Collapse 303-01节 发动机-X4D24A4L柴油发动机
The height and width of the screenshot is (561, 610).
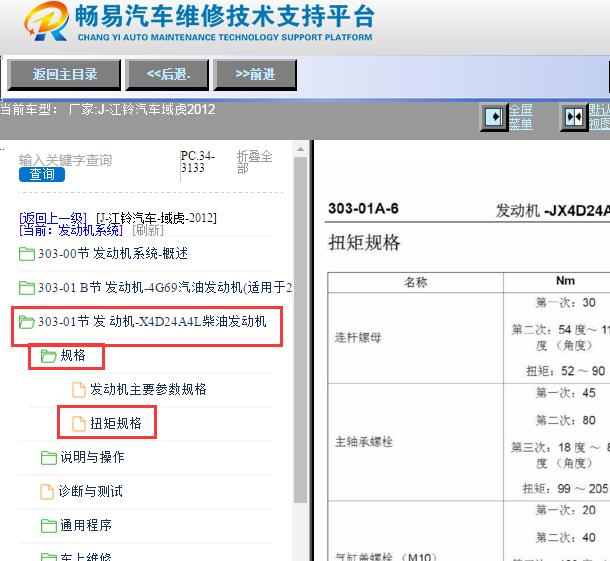click(152, 321)
